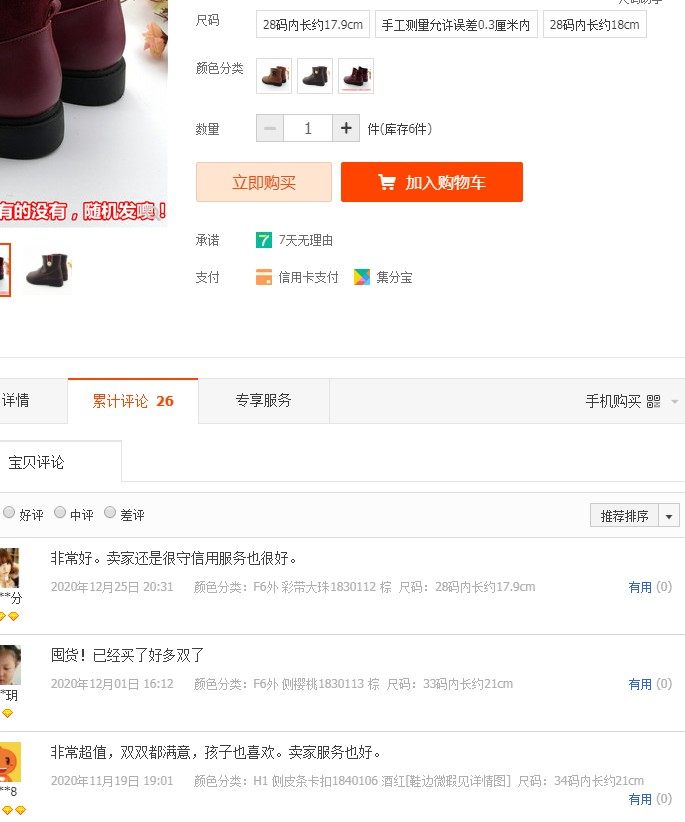Expand the 手机购买 dropdown arrow
685x822 pixels.
point(675,402)
